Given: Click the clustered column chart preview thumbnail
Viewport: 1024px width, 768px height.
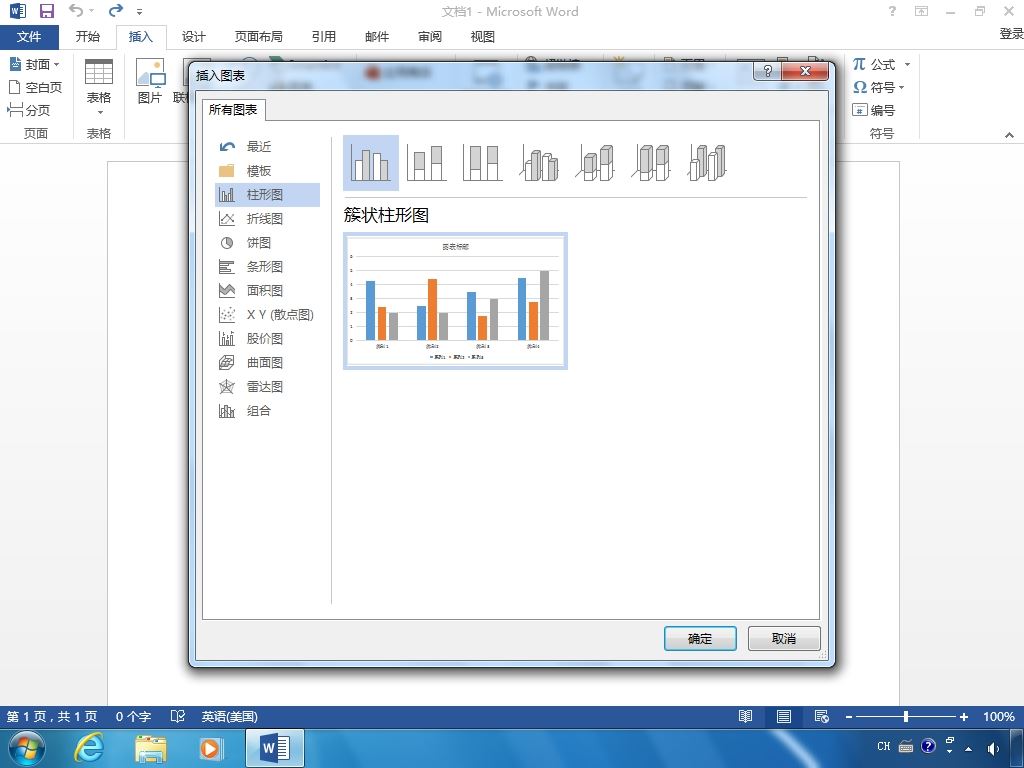Looking at the screenshot, I should (455, 301).
